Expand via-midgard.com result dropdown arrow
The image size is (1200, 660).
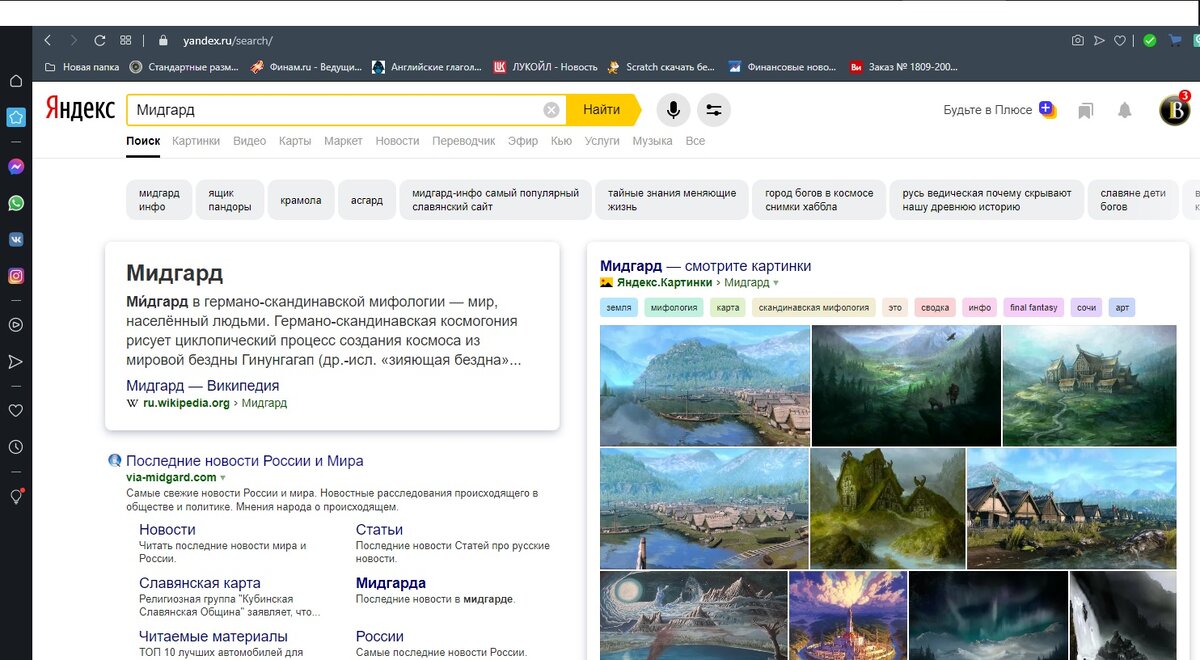222,478
